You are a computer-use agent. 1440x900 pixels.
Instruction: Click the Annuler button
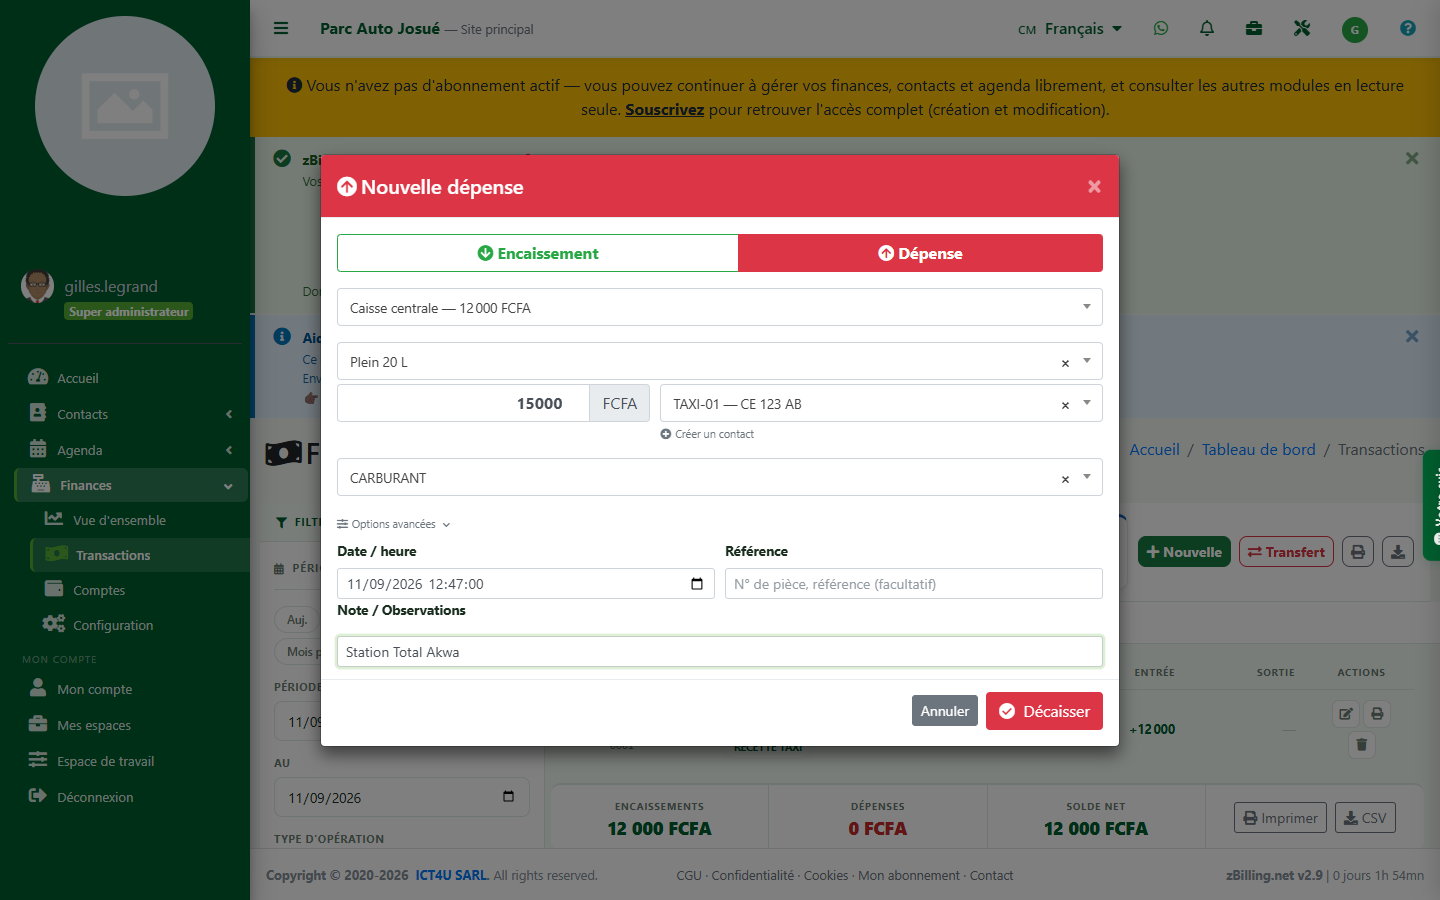coord(945,711)
